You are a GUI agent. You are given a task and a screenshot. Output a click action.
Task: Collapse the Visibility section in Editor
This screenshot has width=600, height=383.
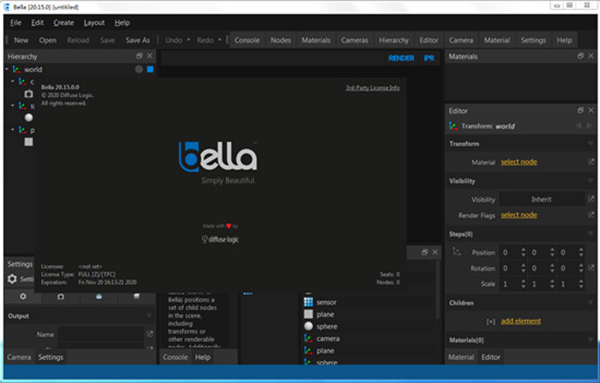(x=590, y=181)
